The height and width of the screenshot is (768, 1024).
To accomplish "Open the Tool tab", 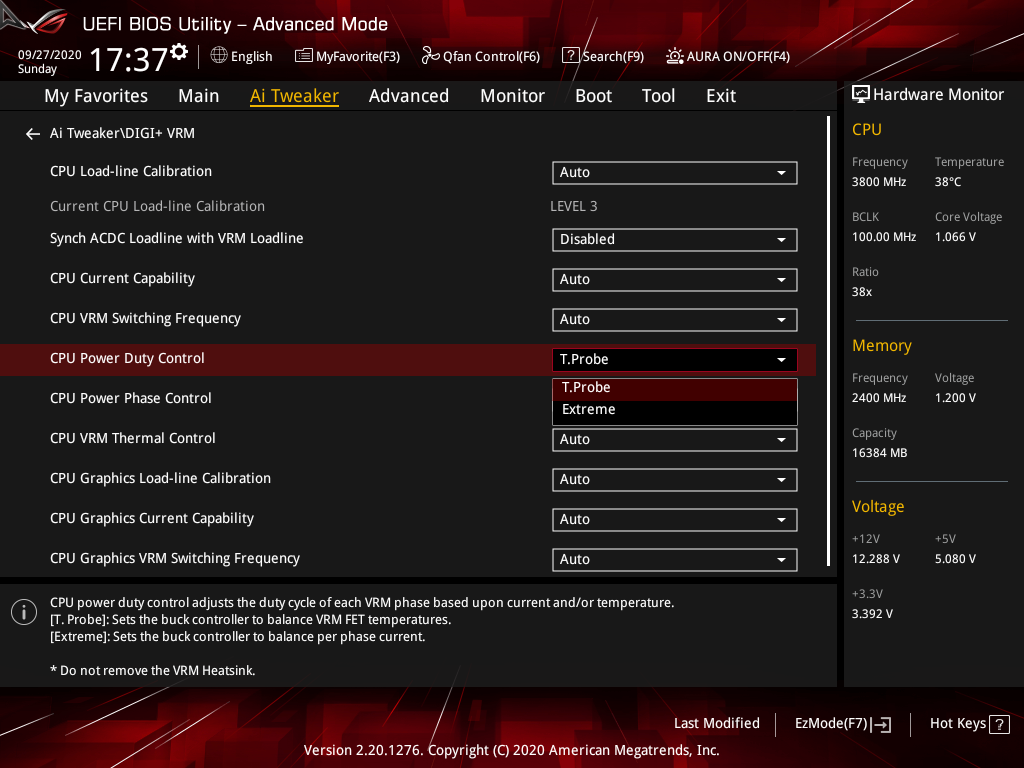I will 658,96.
